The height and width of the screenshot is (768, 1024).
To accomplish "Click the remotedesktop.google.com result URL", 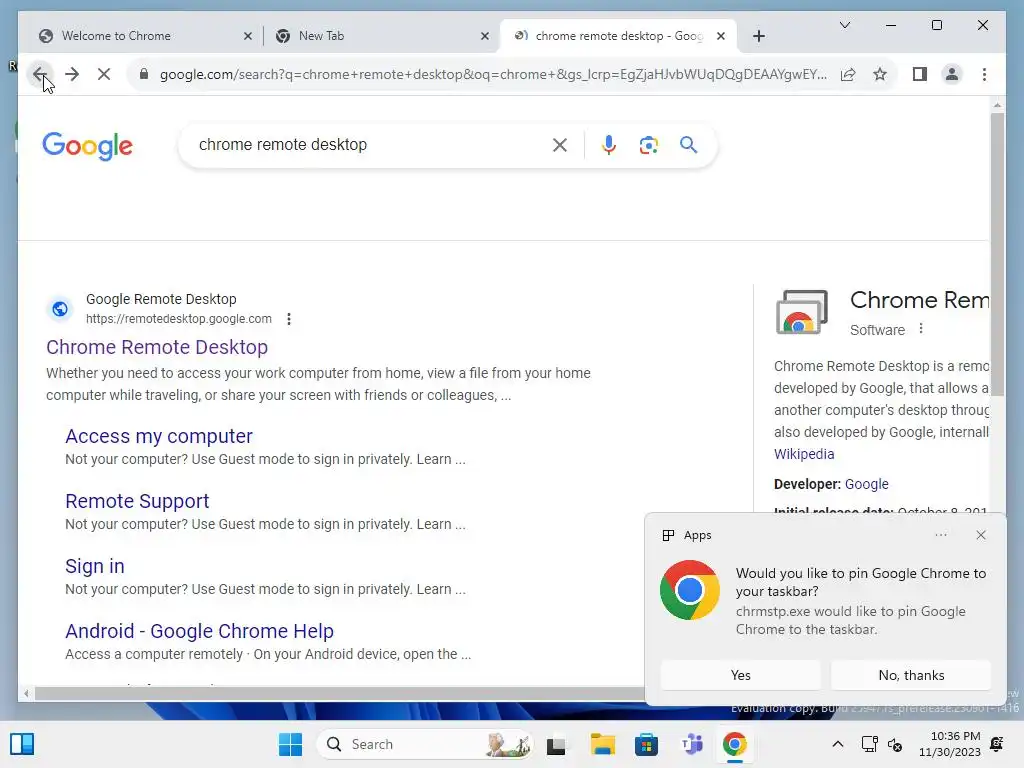I will (x=179, y=319).
